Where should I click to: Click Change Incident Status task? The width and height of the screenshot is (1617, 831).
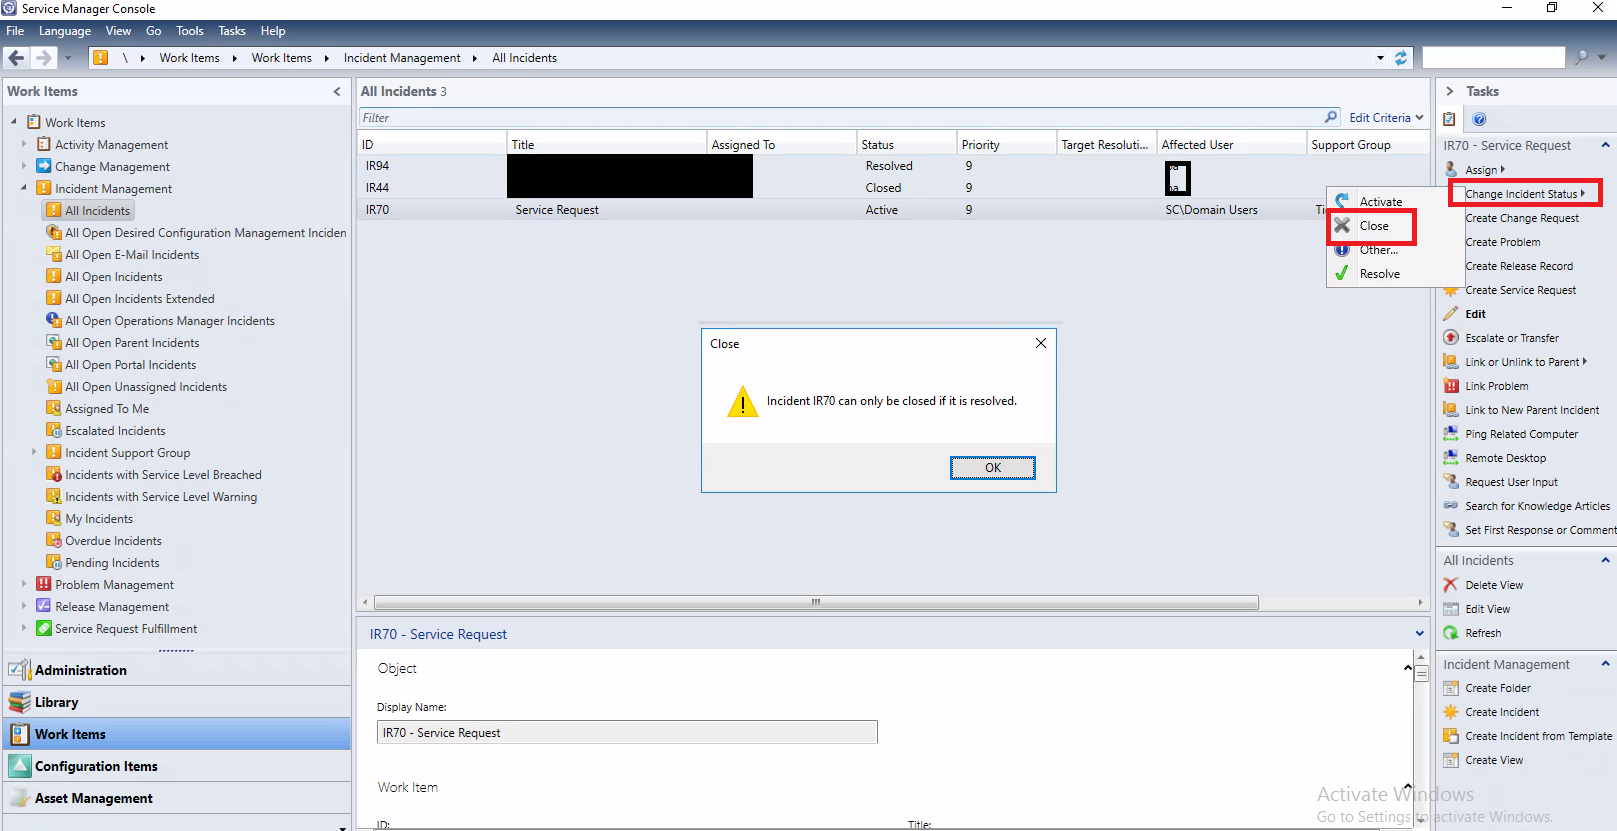tap(1524, 194)
